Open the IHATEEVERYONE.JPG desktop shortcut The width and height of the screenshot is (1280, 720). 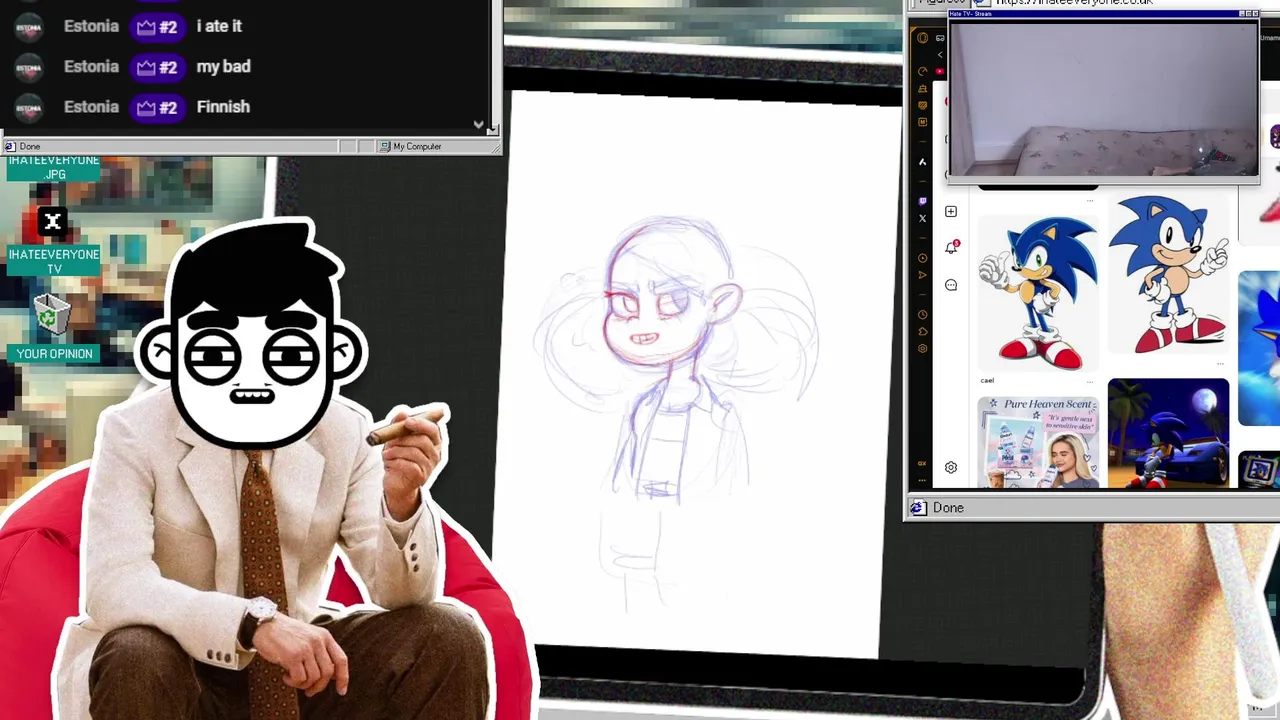(x=54, y=167)
